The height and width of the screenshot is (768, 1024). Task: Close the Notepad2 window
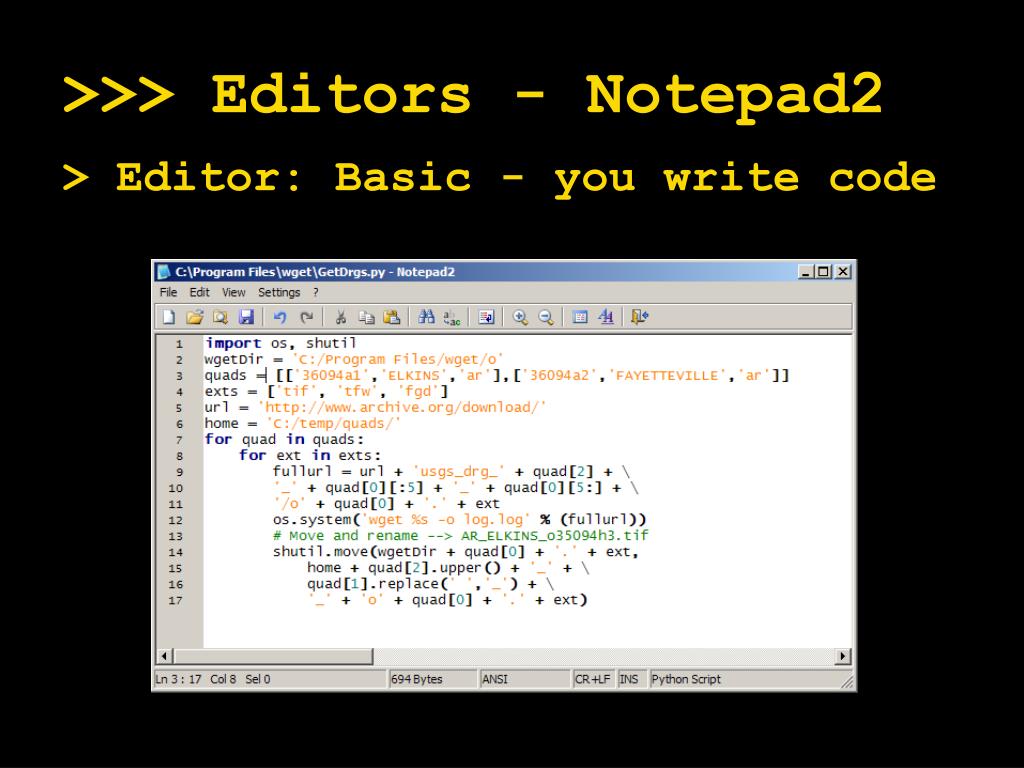point(843,272)
